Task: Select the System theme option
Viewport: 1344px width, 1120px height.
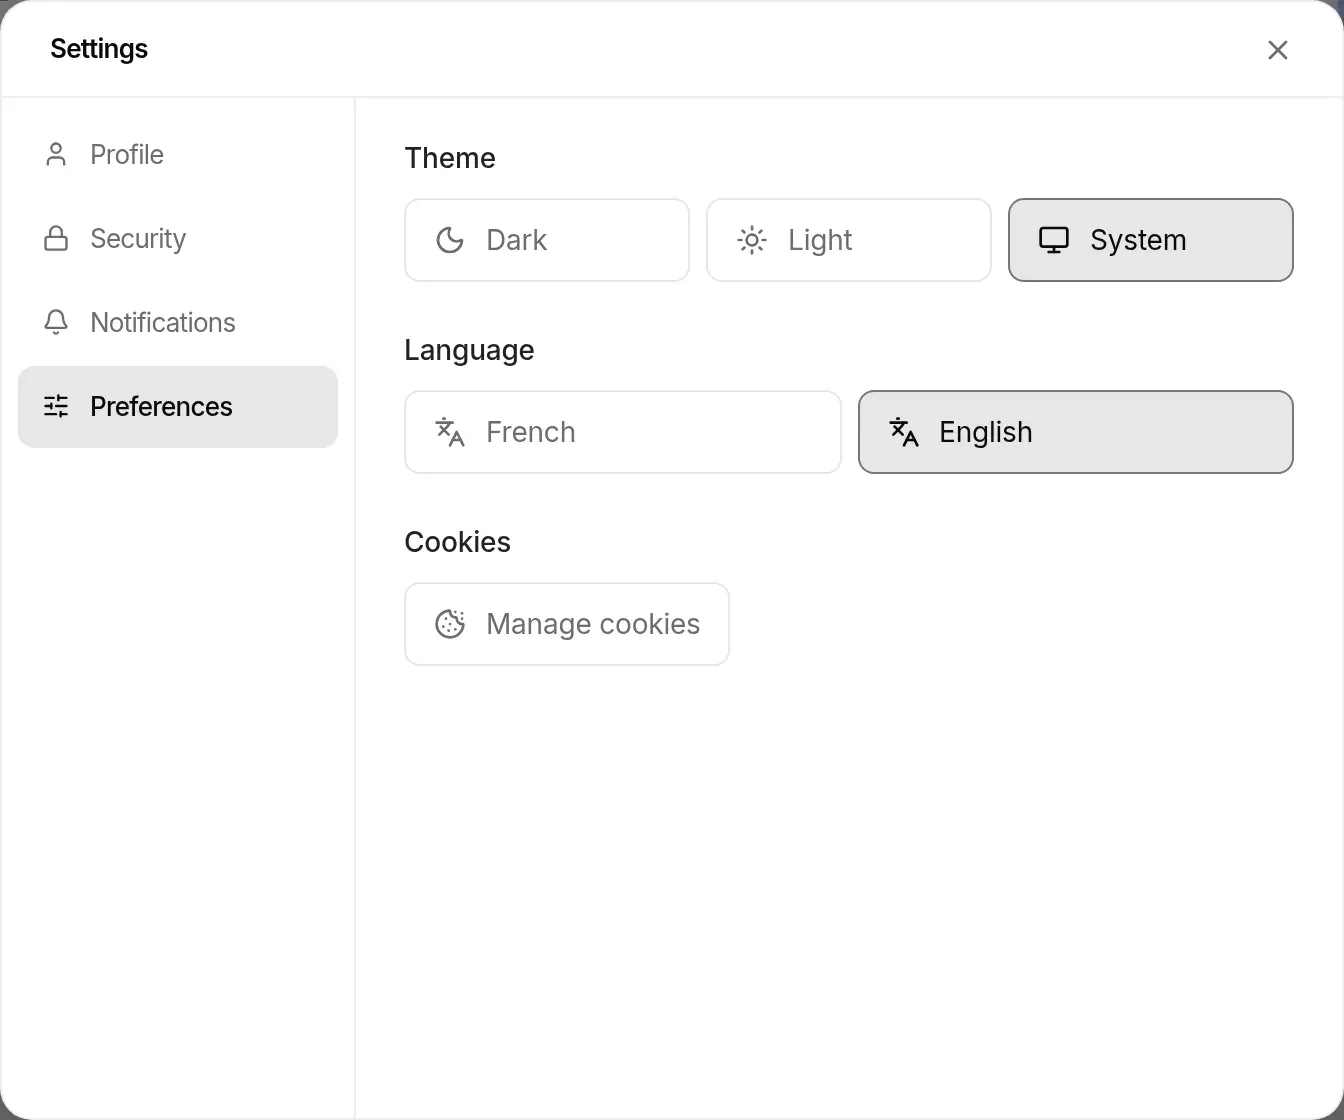Action: 1151,240
